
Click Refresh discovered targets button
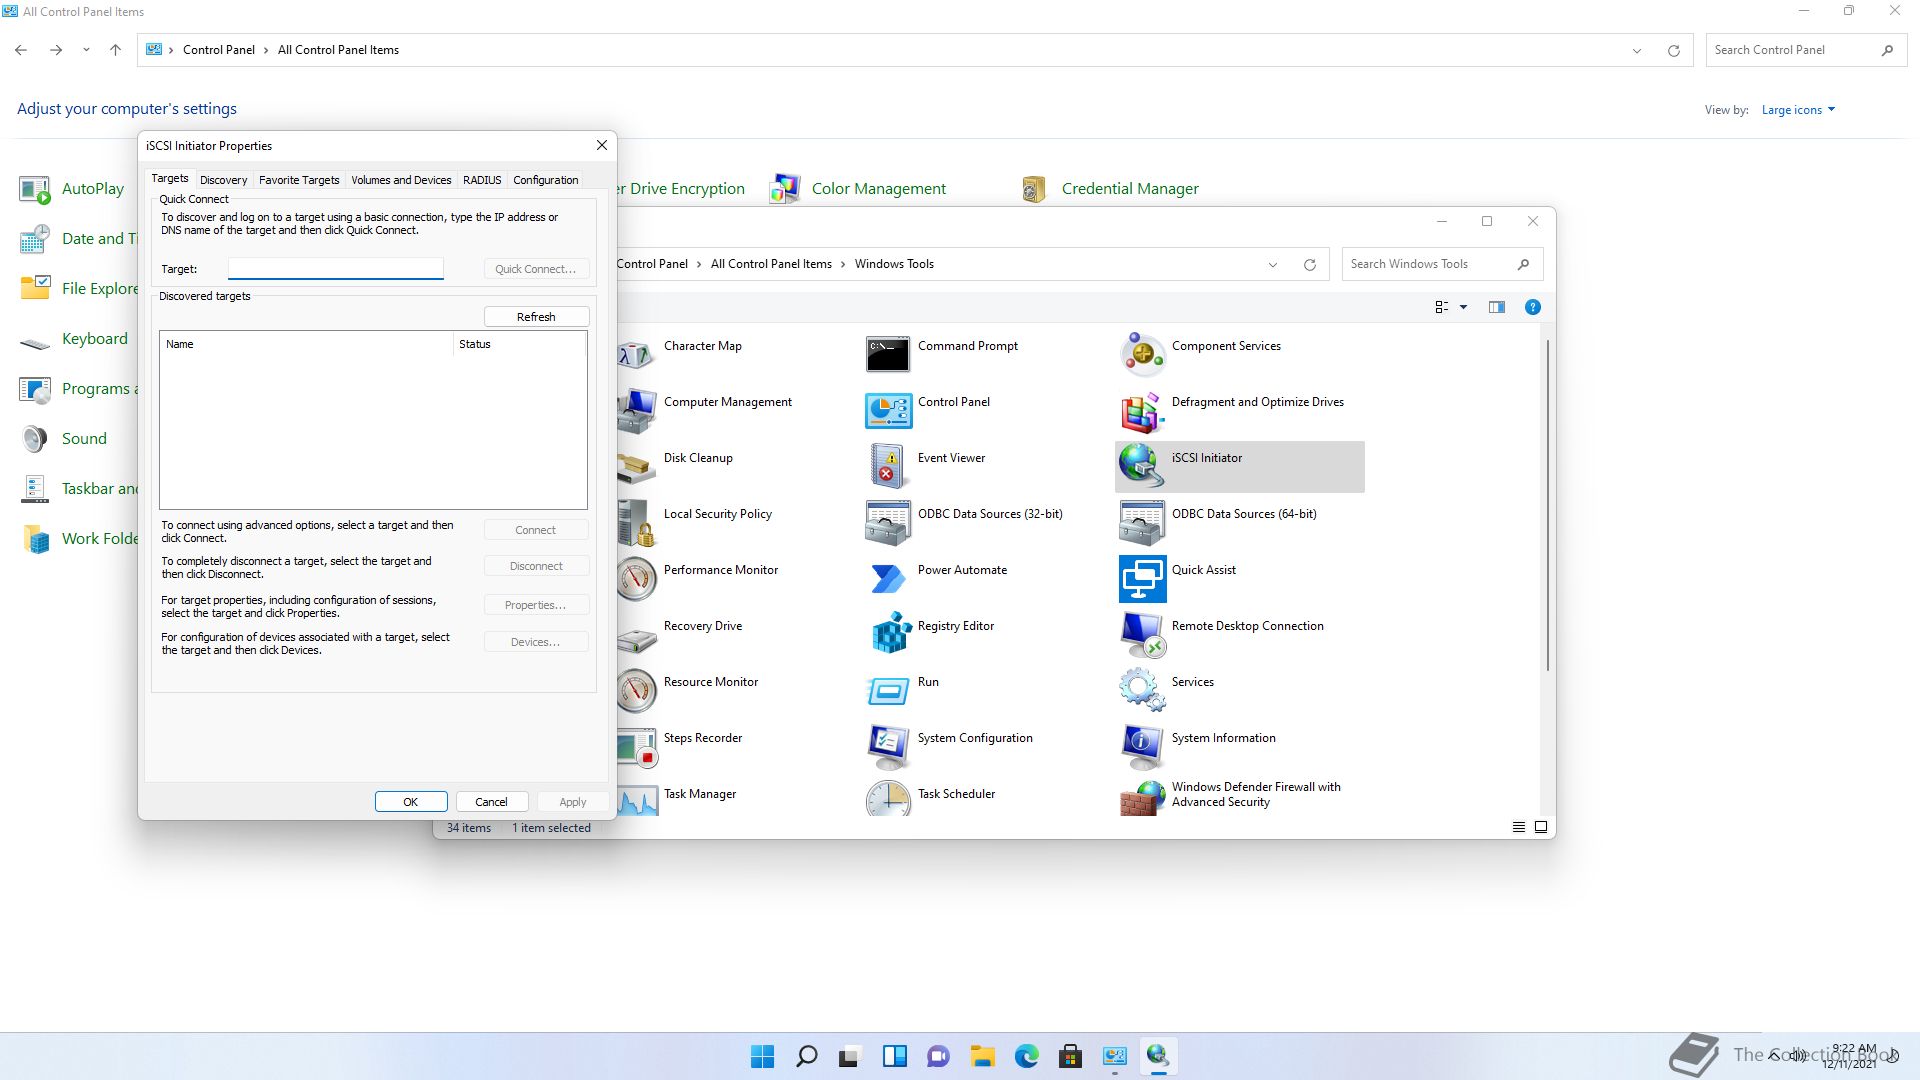tap(536, 317)
